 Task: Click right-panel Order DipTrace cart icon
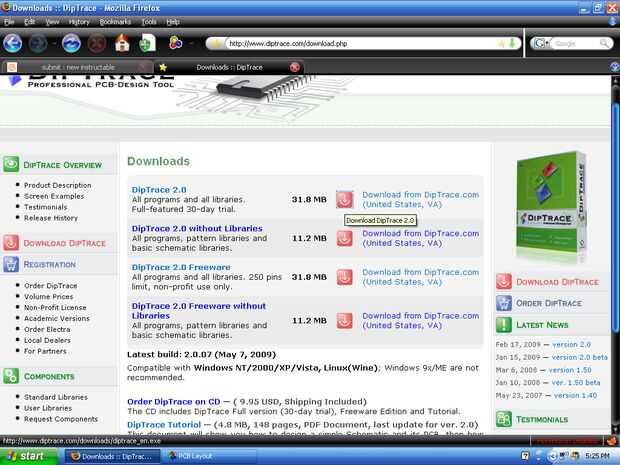click(504, 303)
